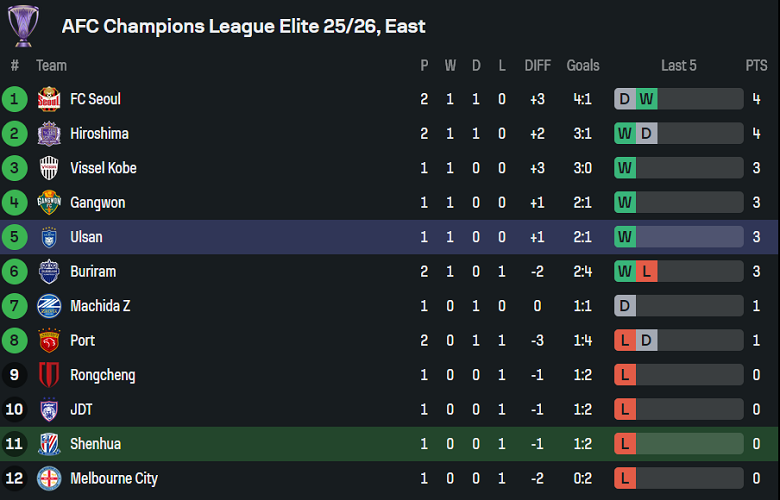
Task: Sort table by PTS column header
Action: point(756,66)
